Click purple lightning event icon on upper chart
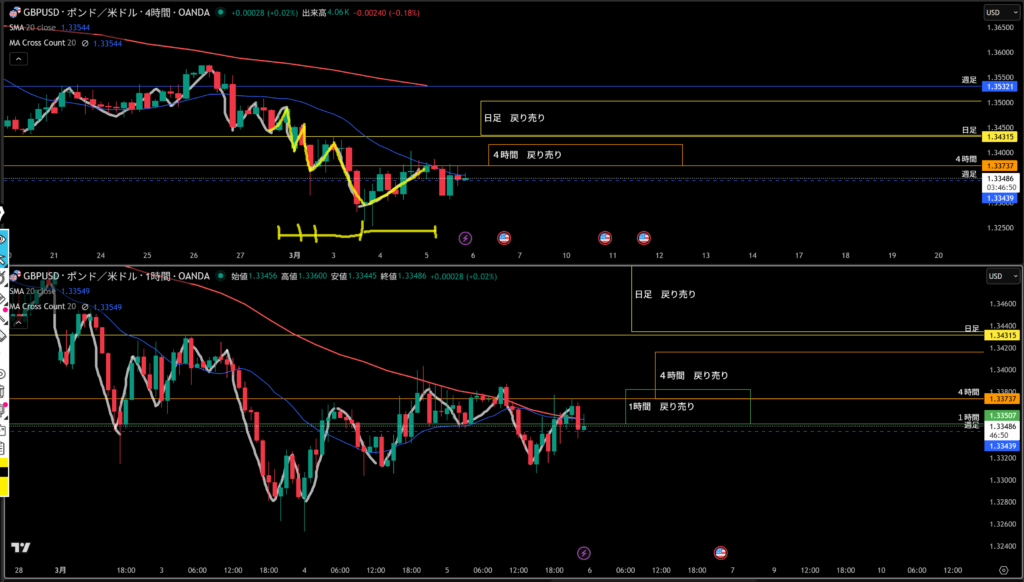 pos(465,238)
